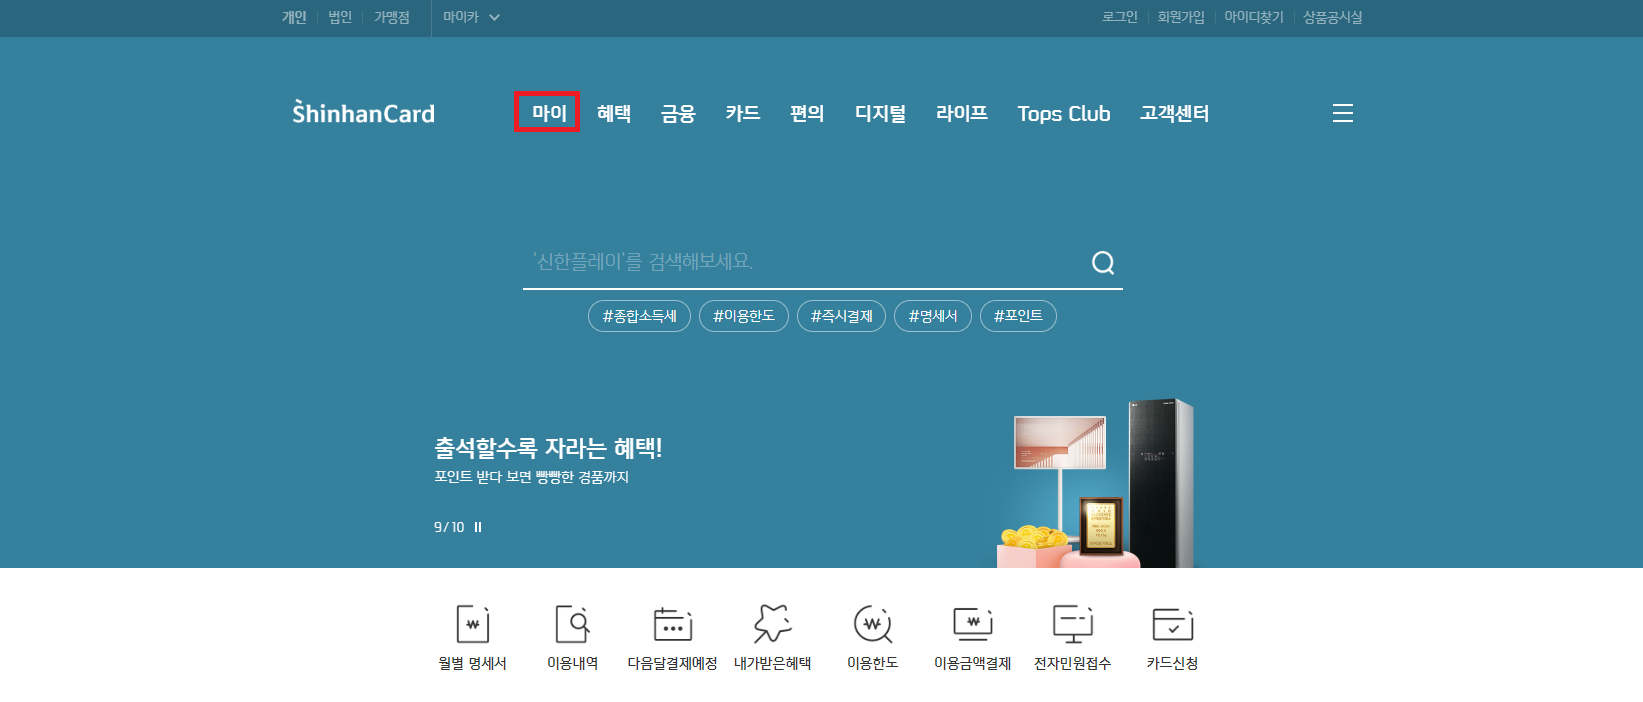Image resolution: width=1643 pixels, height=702 pixels.
Task: Open the 라이프 menu
Action: (x=962, y=113)
